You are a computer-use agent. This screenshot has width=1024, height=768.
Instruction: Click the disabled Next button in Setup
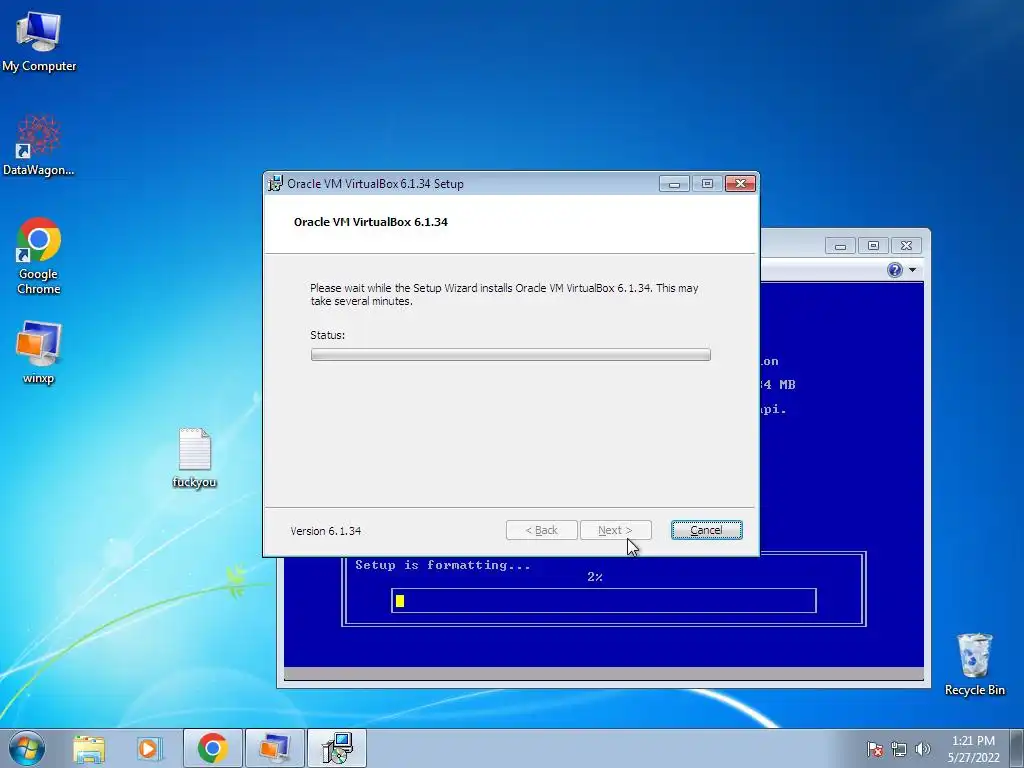(615, 530)
